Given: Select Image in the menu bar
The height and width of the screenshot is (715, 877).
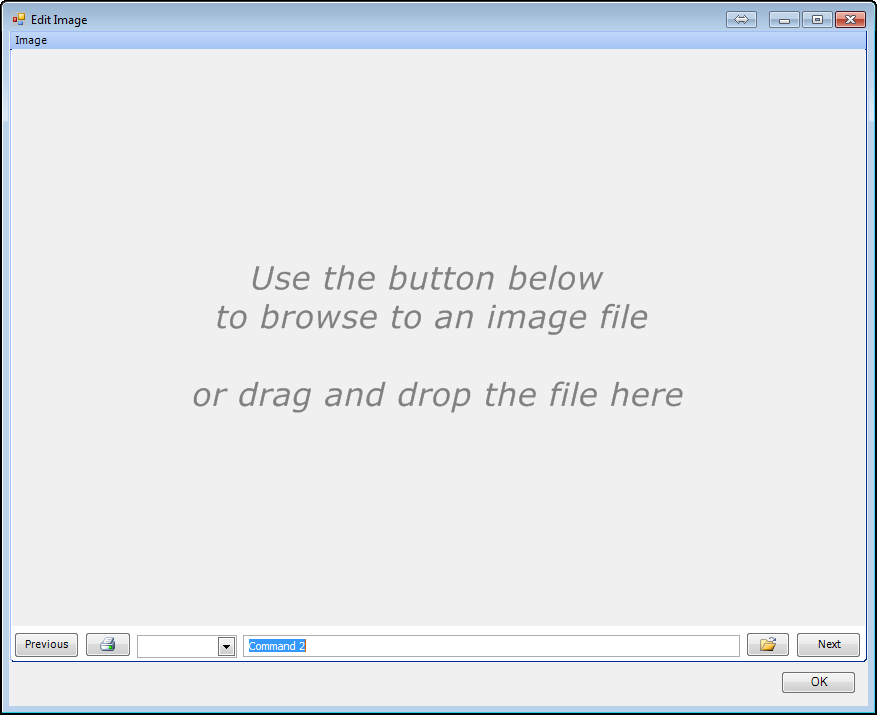Looking at the screenshot, I should click(29, 39).
